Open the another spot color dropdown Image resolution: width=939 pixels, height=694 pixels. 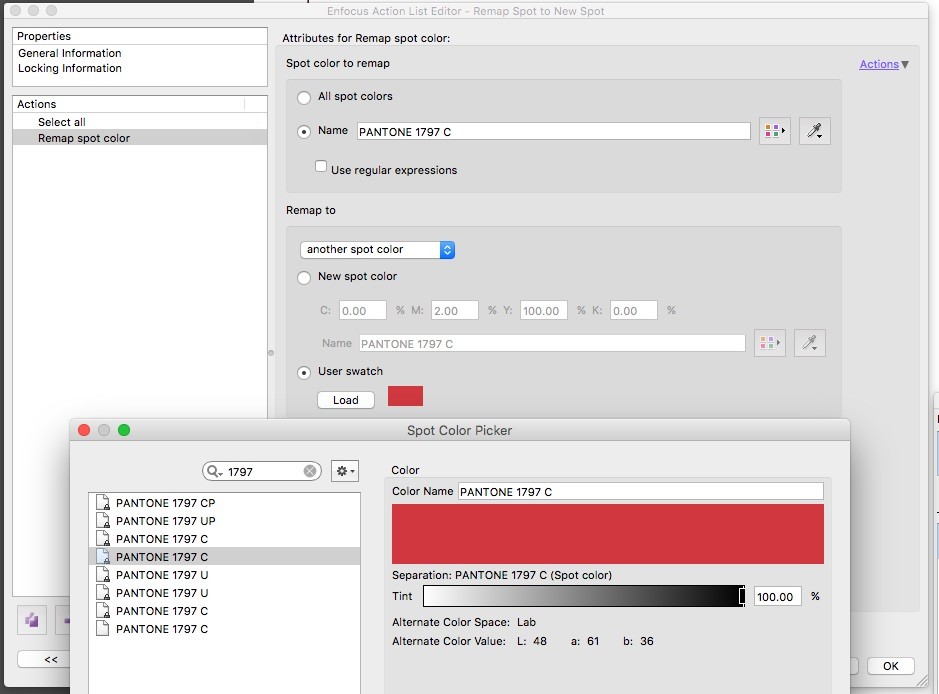tap(377, 250)
